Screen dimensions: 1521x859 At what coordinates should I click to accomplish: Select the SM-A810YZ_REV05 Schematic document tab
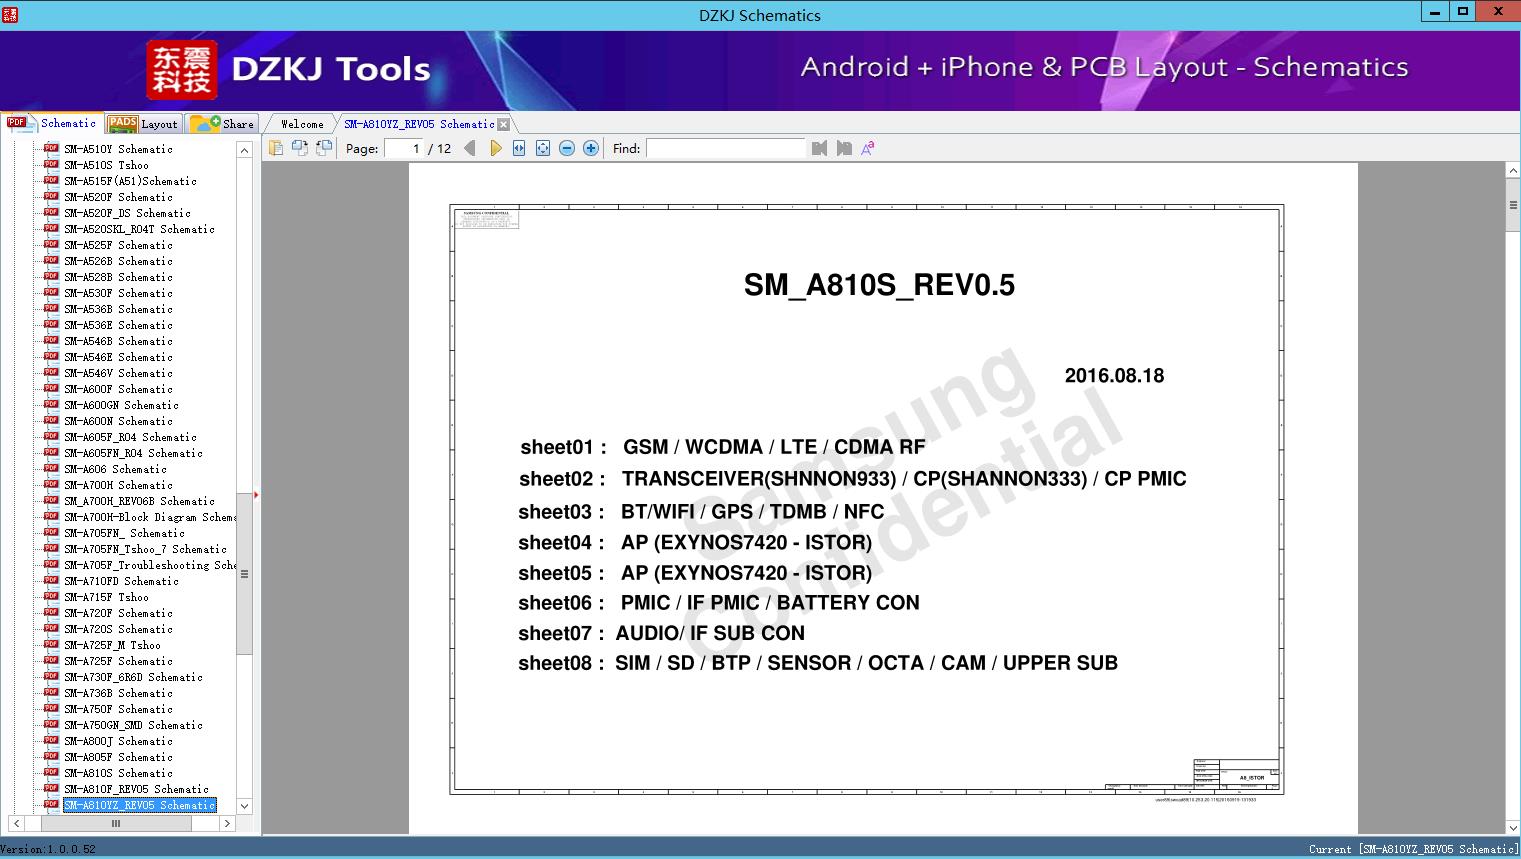tap(419, 124)
